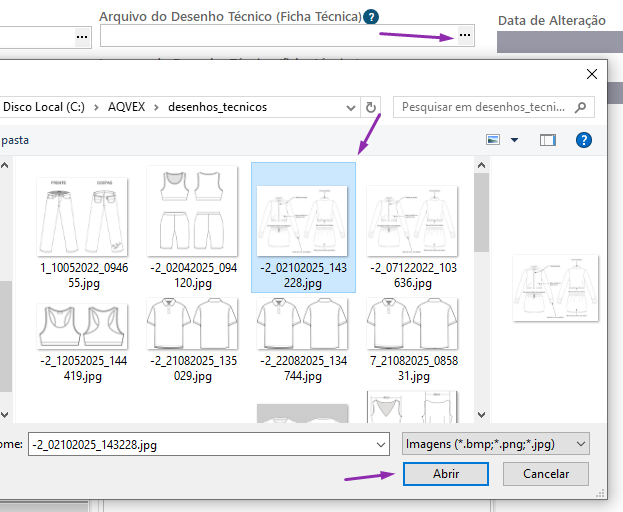Open the address bar history dropdown
The width and height of the screenshot is (623, 512).
350,107
